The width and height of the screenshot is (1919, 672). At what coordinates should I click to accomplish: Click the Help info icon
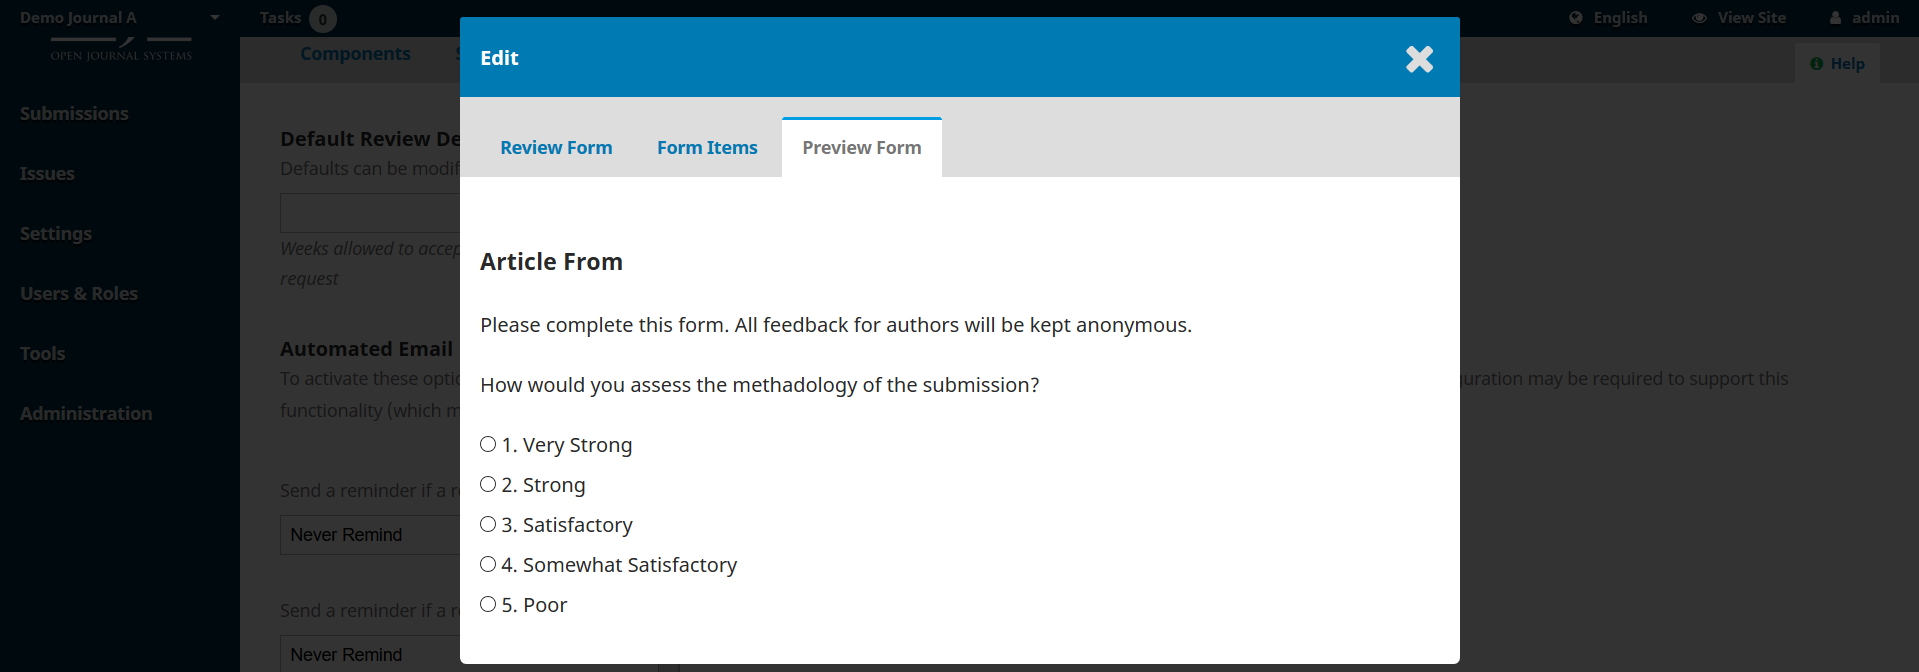coord(1818,62)
